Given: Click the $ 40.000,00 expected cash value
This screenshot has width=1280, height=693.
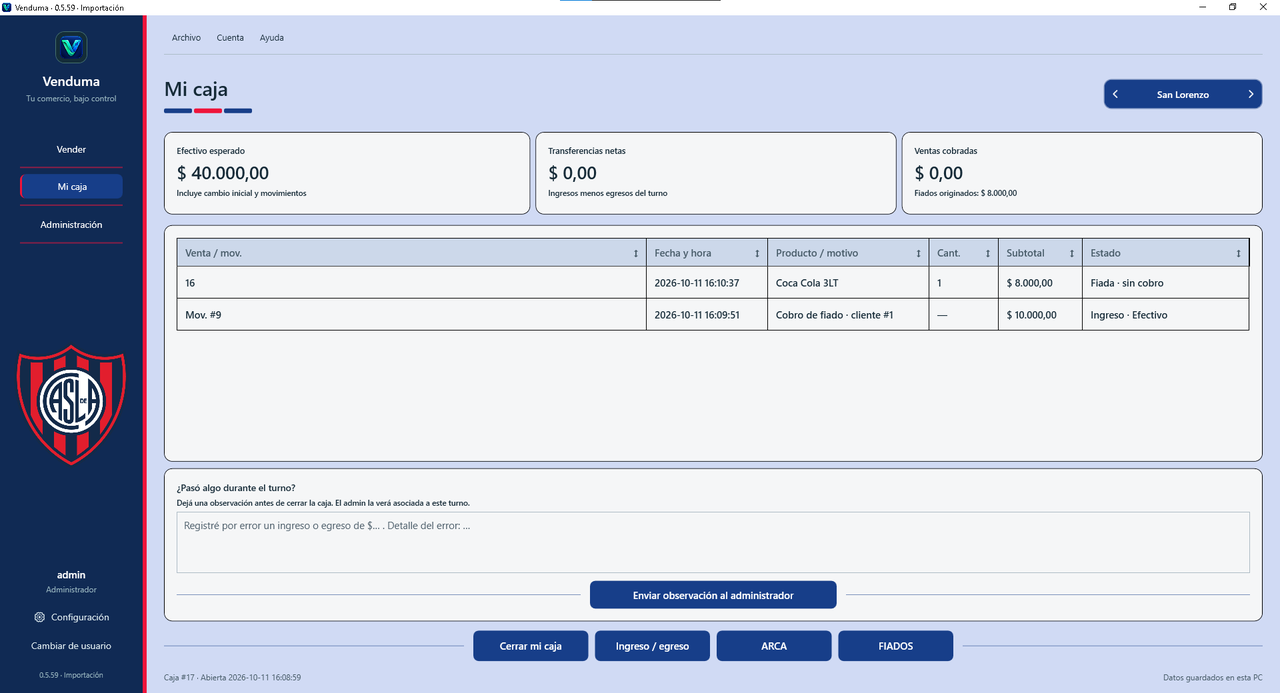Looking at the screenshot, I should click(223, 173).
